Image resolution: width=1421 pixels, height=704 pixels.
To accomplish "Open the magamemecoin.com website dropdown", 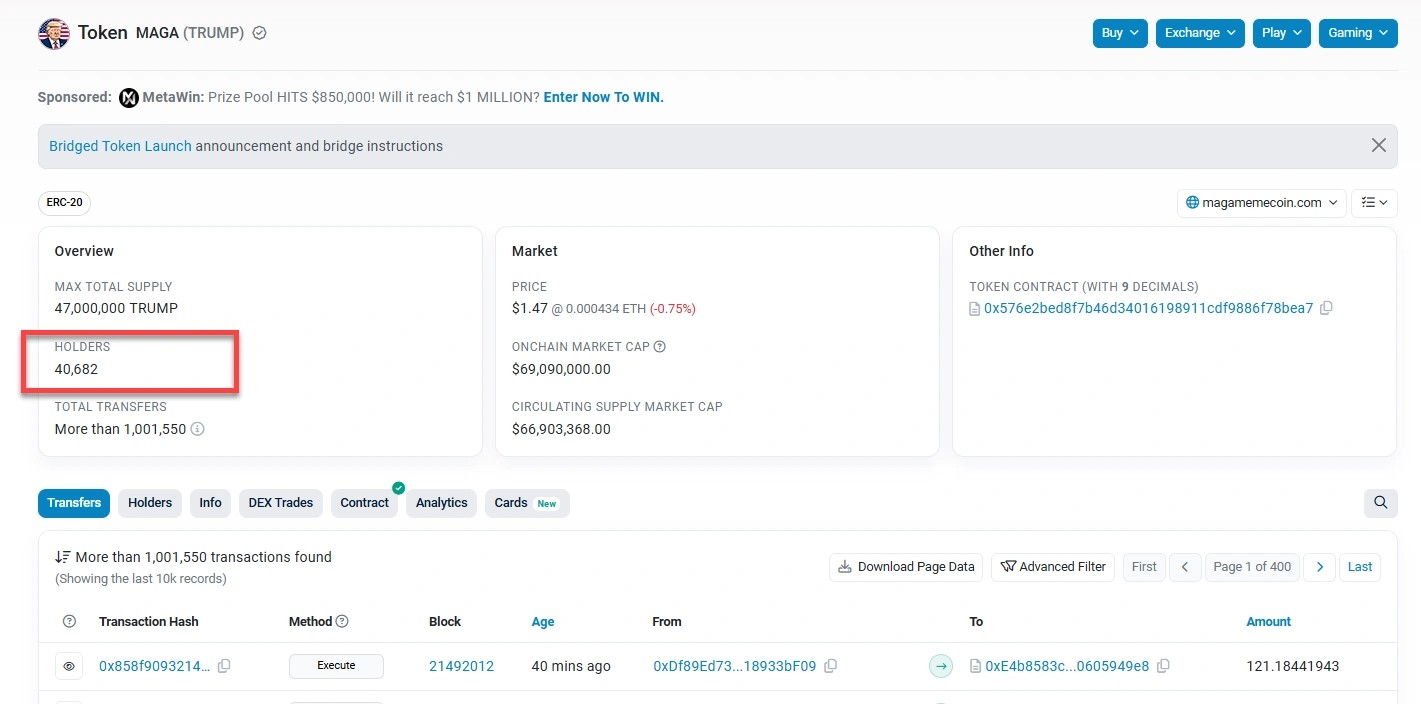I will click(1260, 202).
